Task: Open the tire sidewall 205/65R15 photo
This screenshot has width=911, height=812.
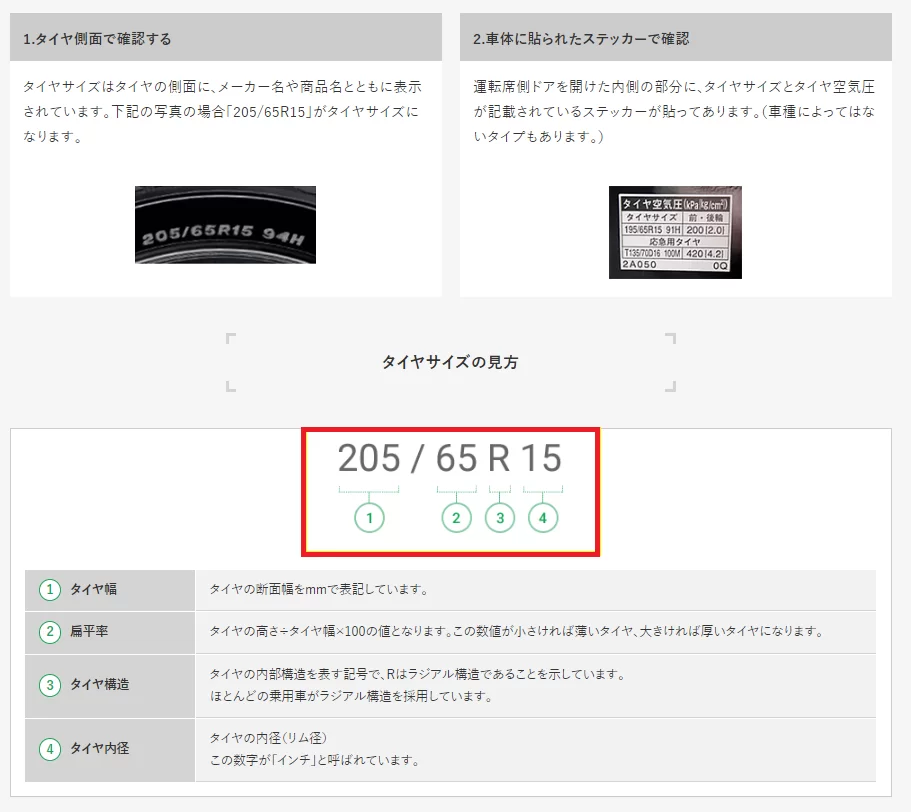Action: tap(225, 225)
